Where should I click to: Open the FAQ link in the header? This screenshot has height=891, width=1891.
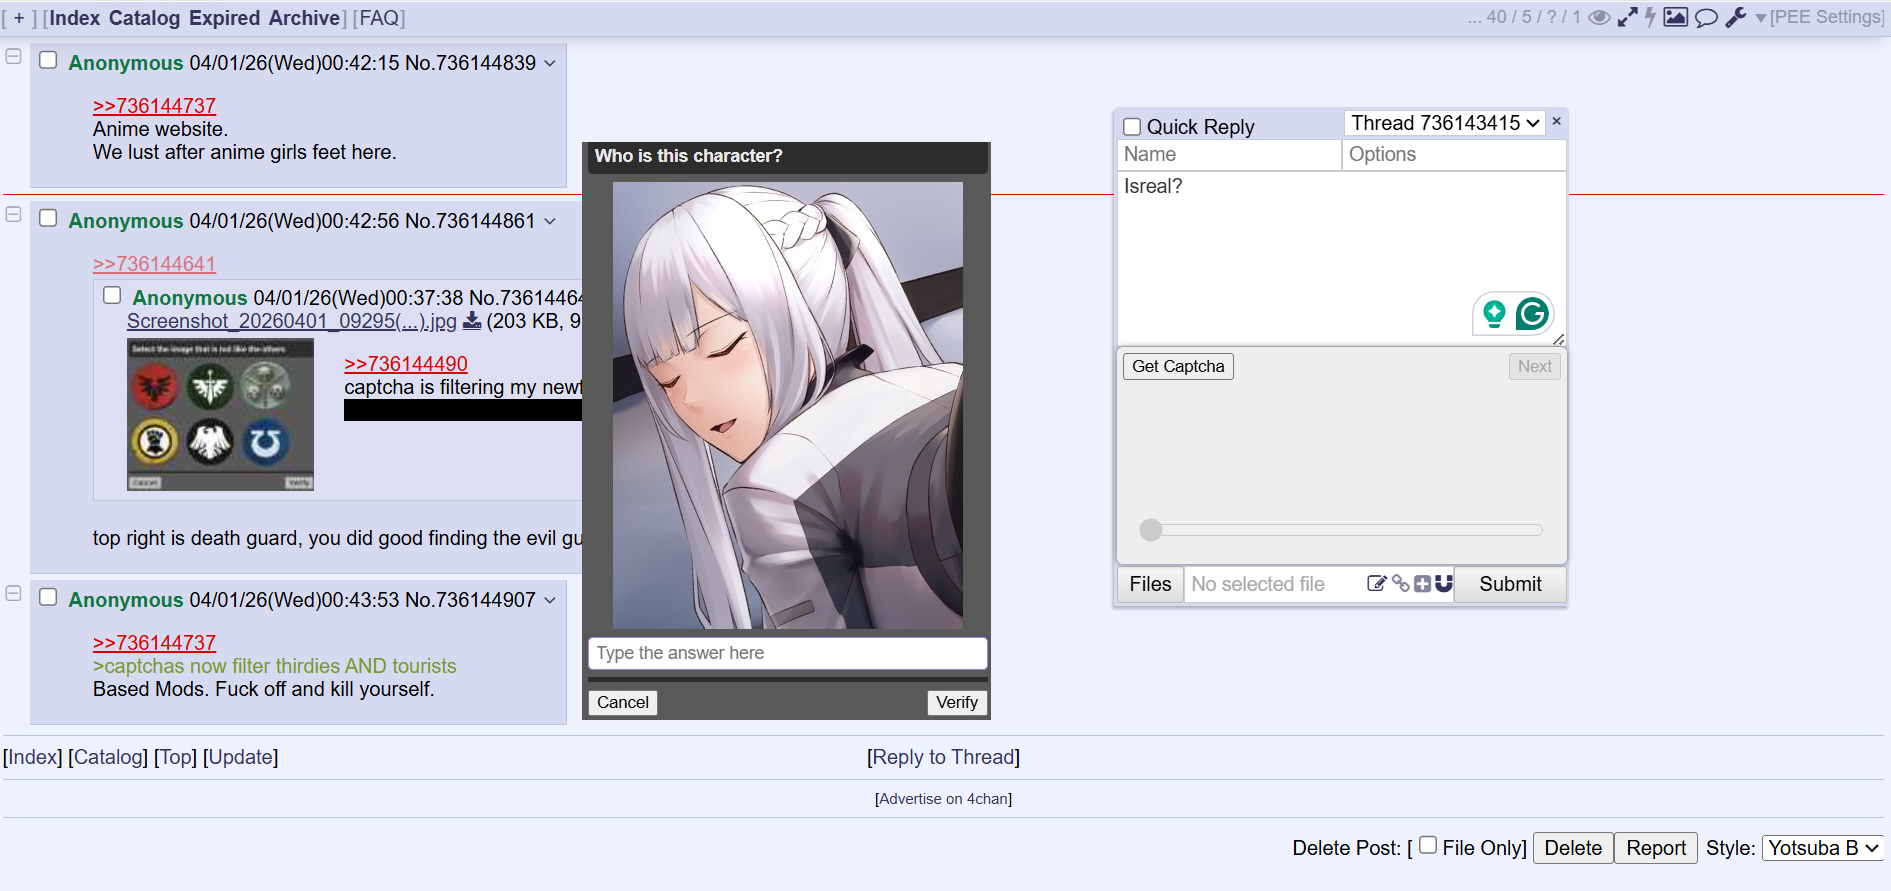(x=379, y=18)
